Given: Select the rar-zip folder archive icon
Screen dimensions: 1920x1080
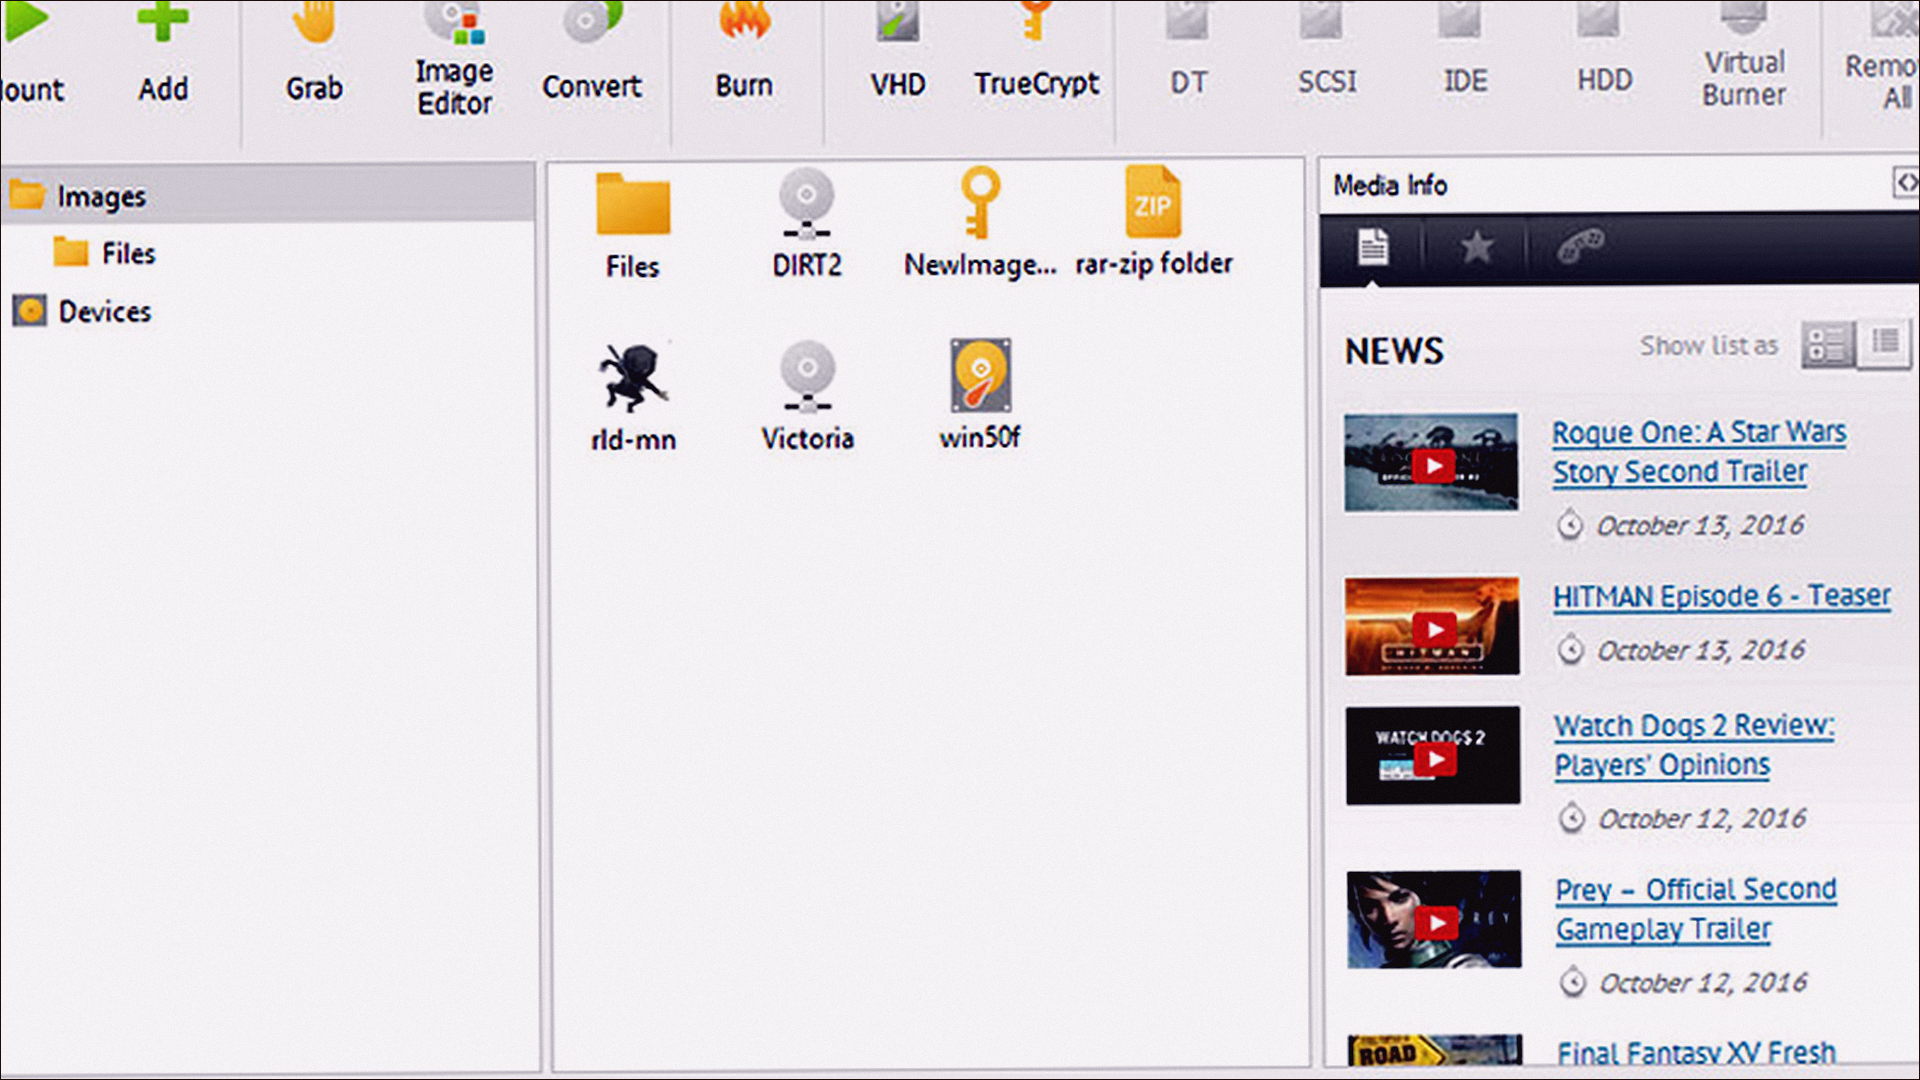Looking at the screenshot, I should point(1153,223).
